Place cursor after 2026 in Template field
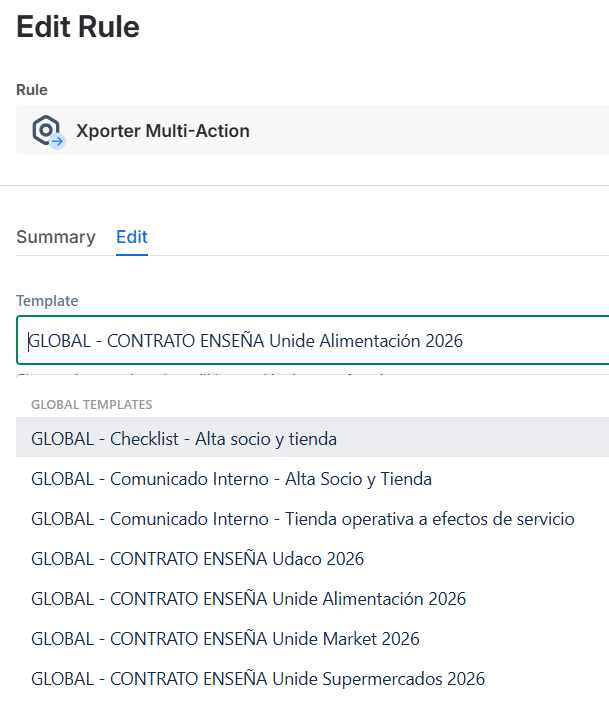The width and height of the screenshot is (609, 707). [x=465, y=341]
